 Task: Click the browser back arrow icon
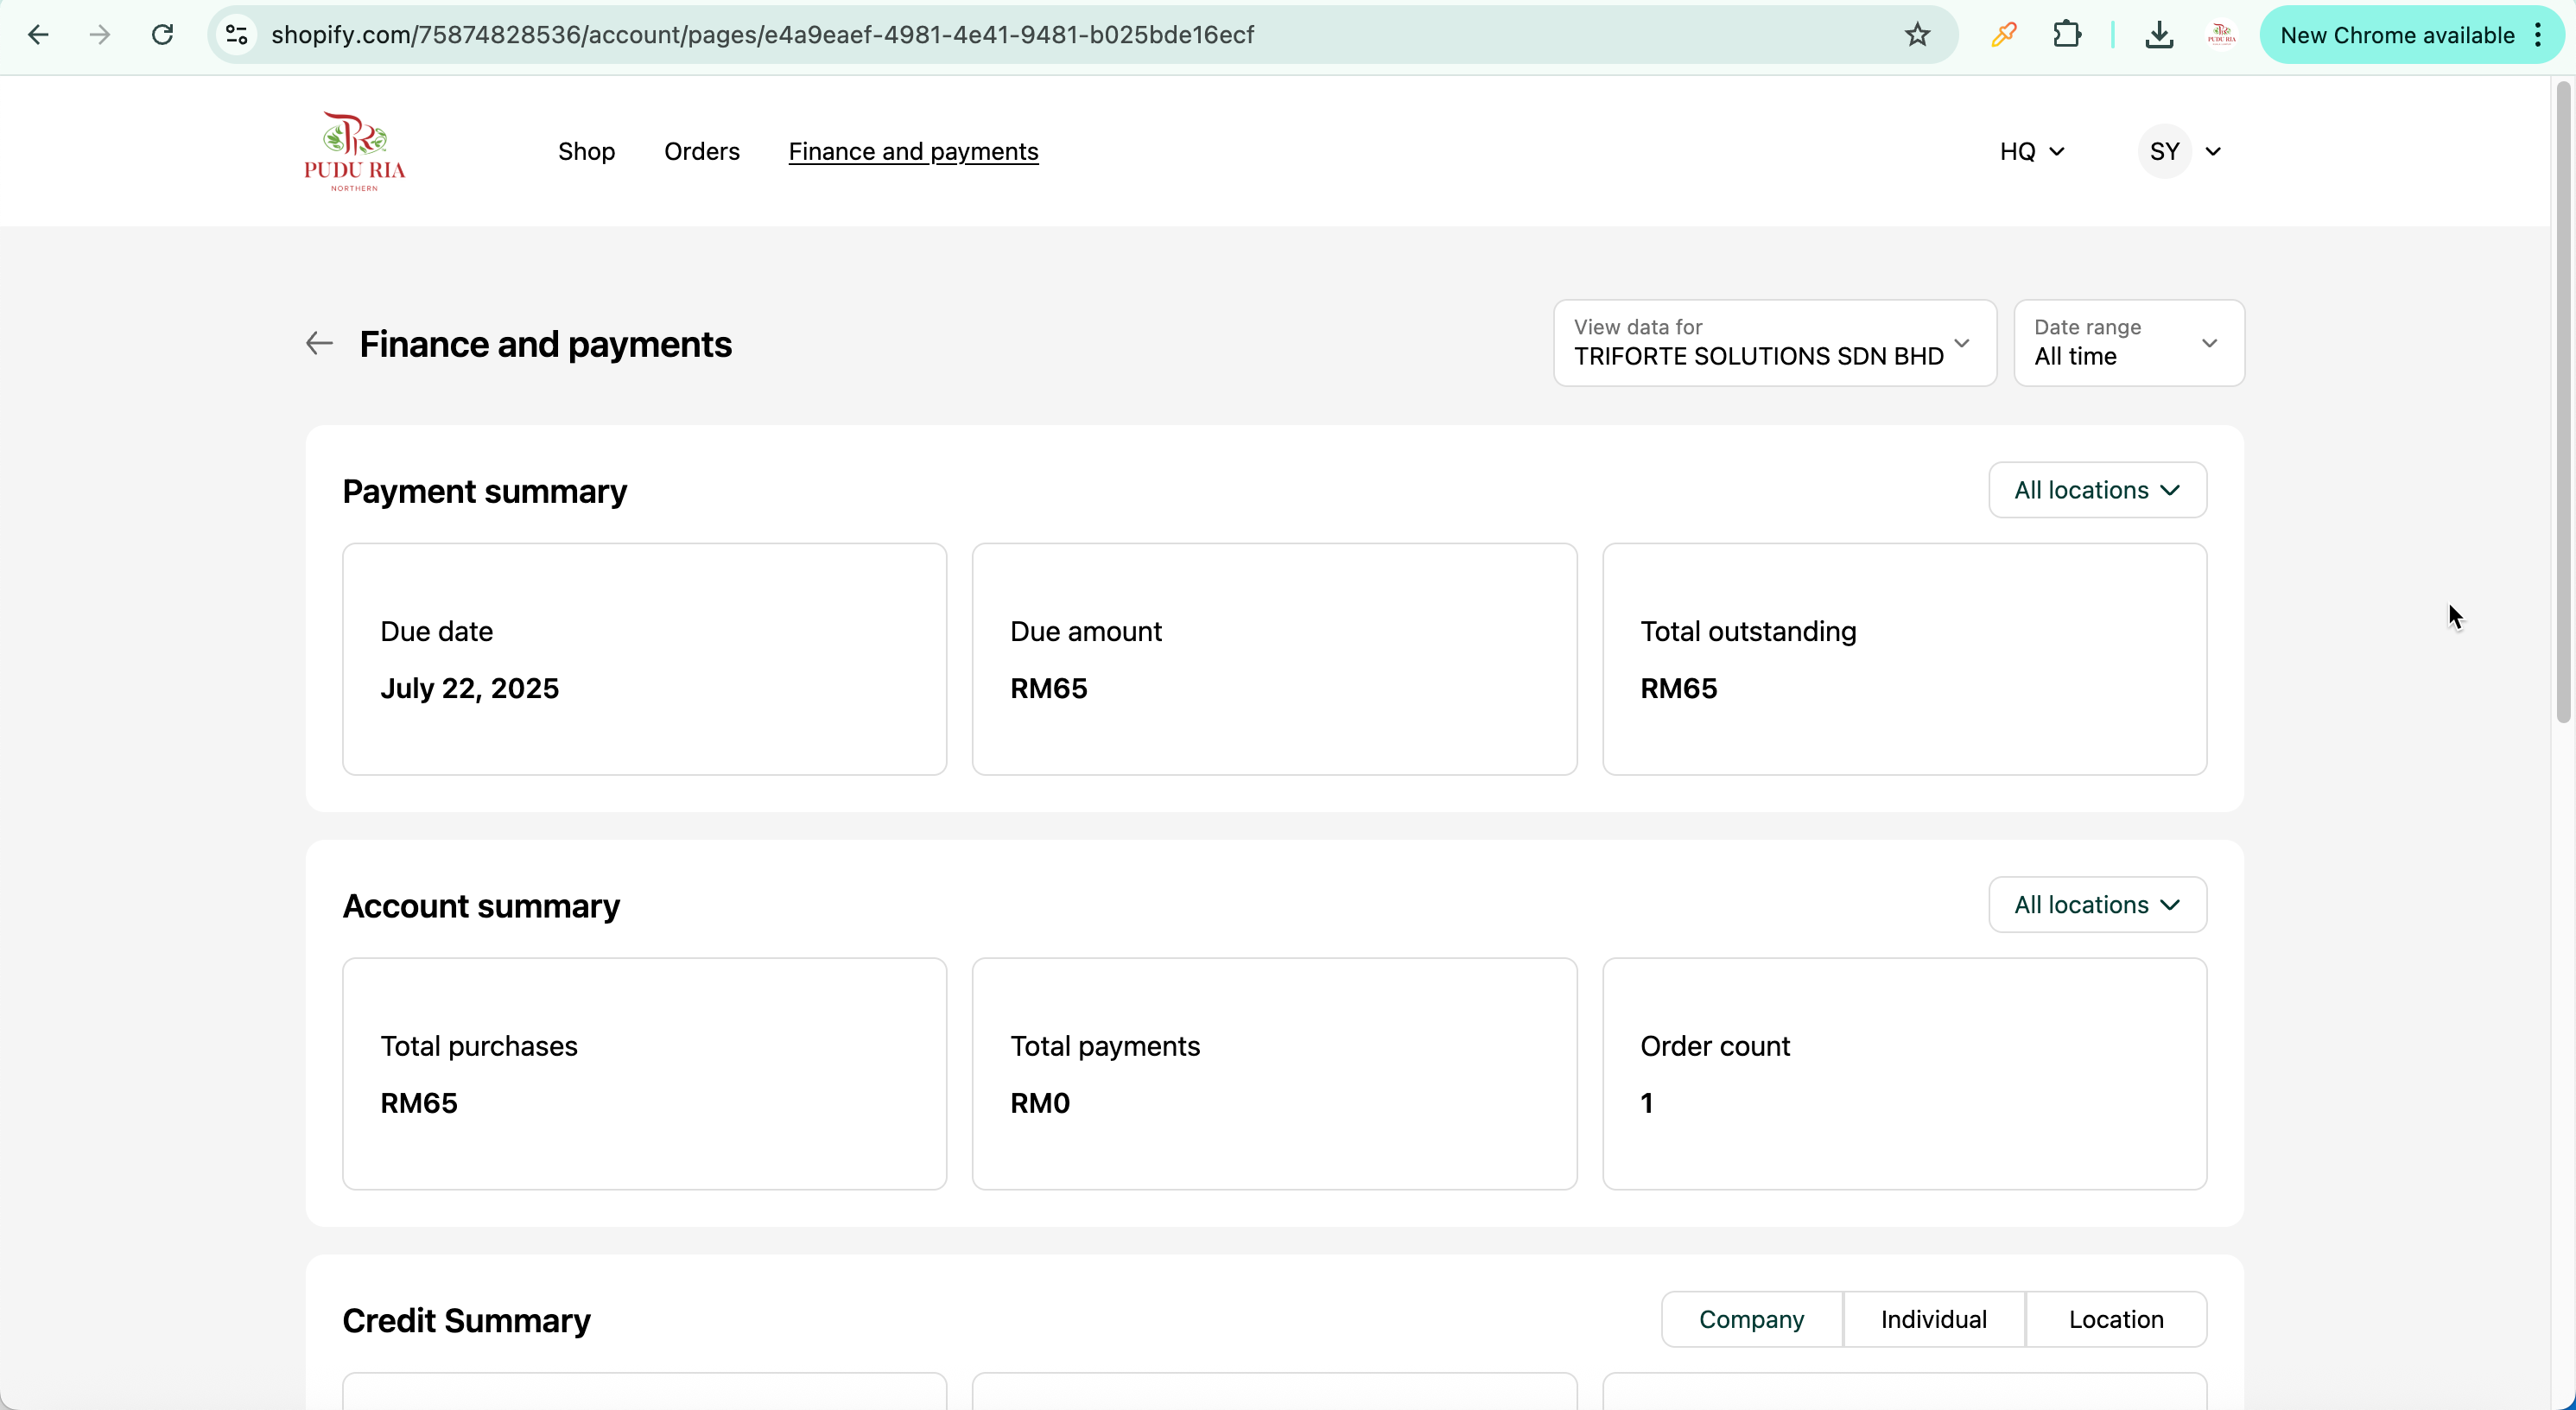[38, 35]
